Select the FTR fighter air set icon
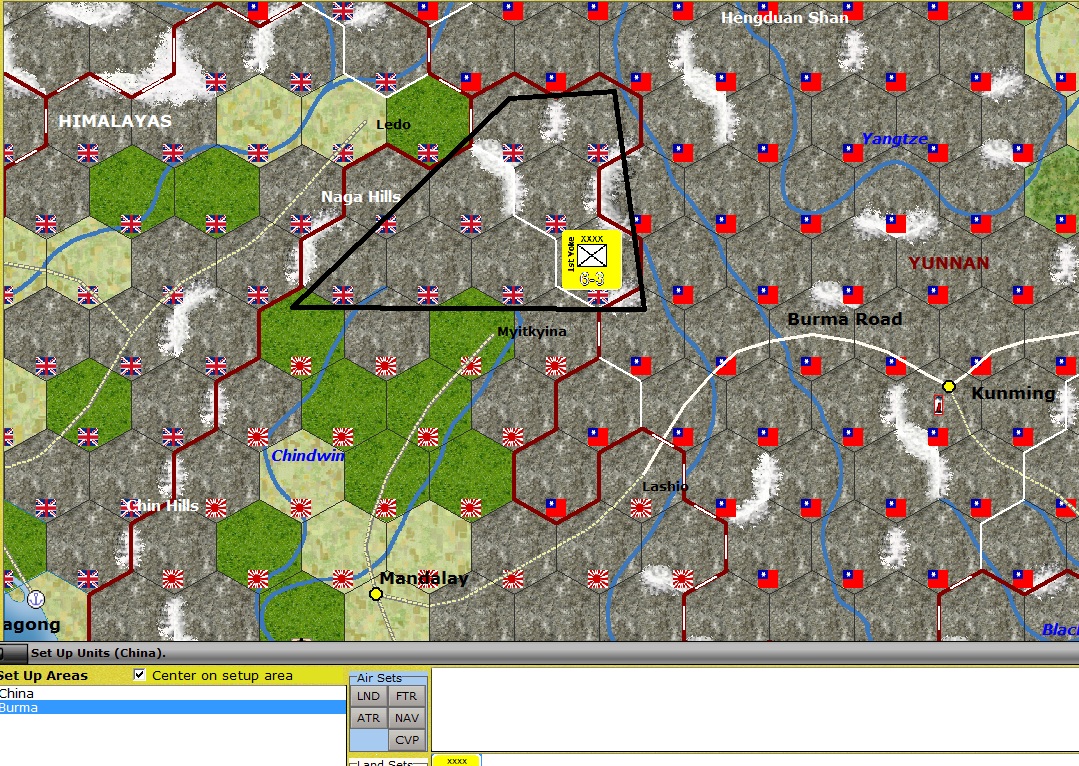Image resolution: width=1079 pixels, height=766 pixels. (405, 696)
